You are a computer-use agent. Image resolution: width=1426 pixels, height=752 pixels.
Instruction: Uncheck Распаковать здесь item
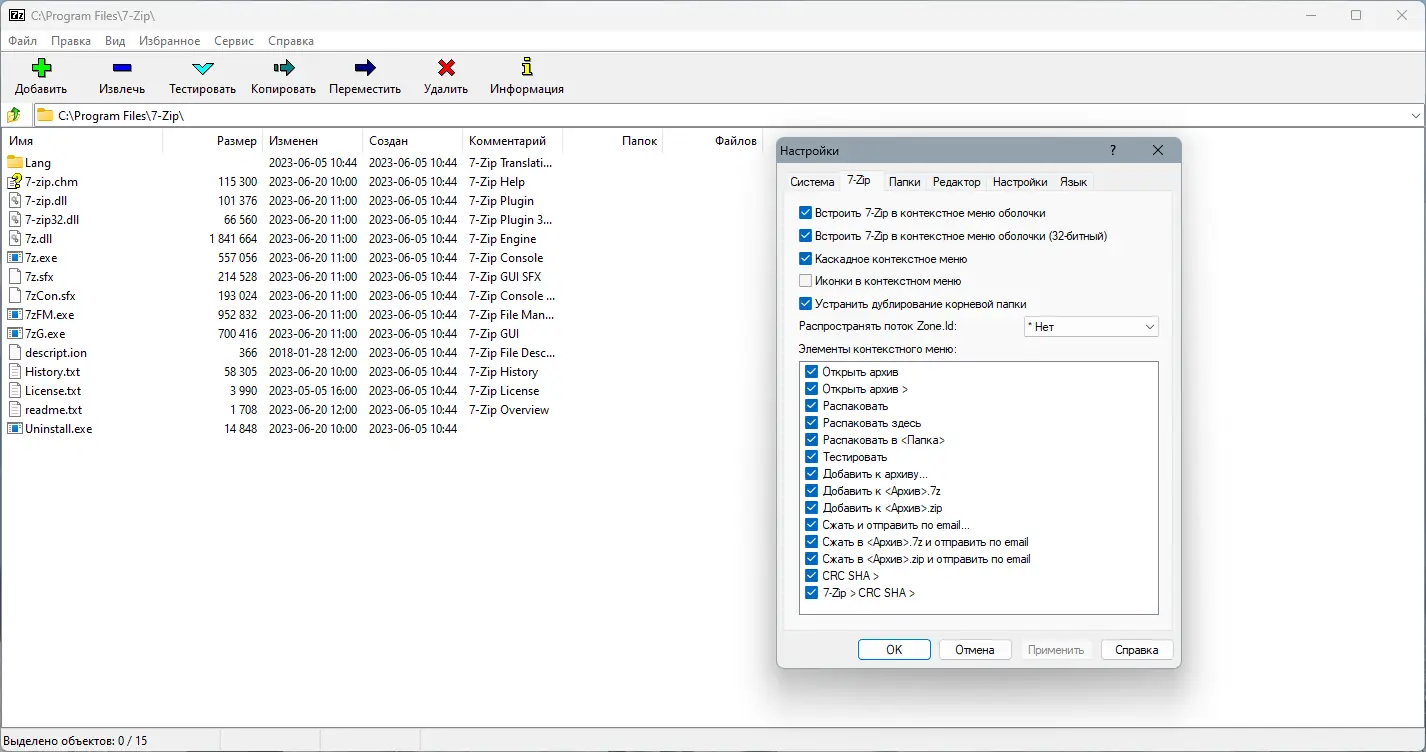(x=811, y=423)
